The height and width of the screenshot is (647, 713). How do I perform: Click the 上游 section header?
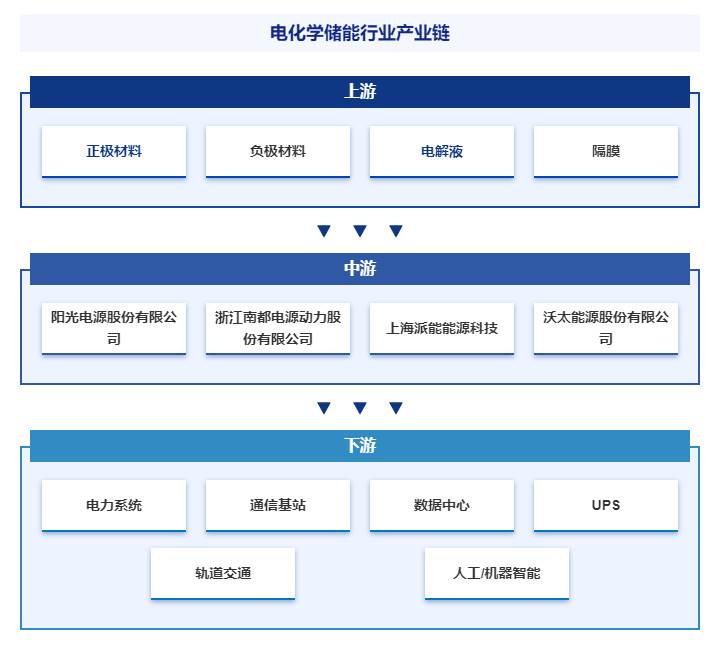[x=360, y=92]
